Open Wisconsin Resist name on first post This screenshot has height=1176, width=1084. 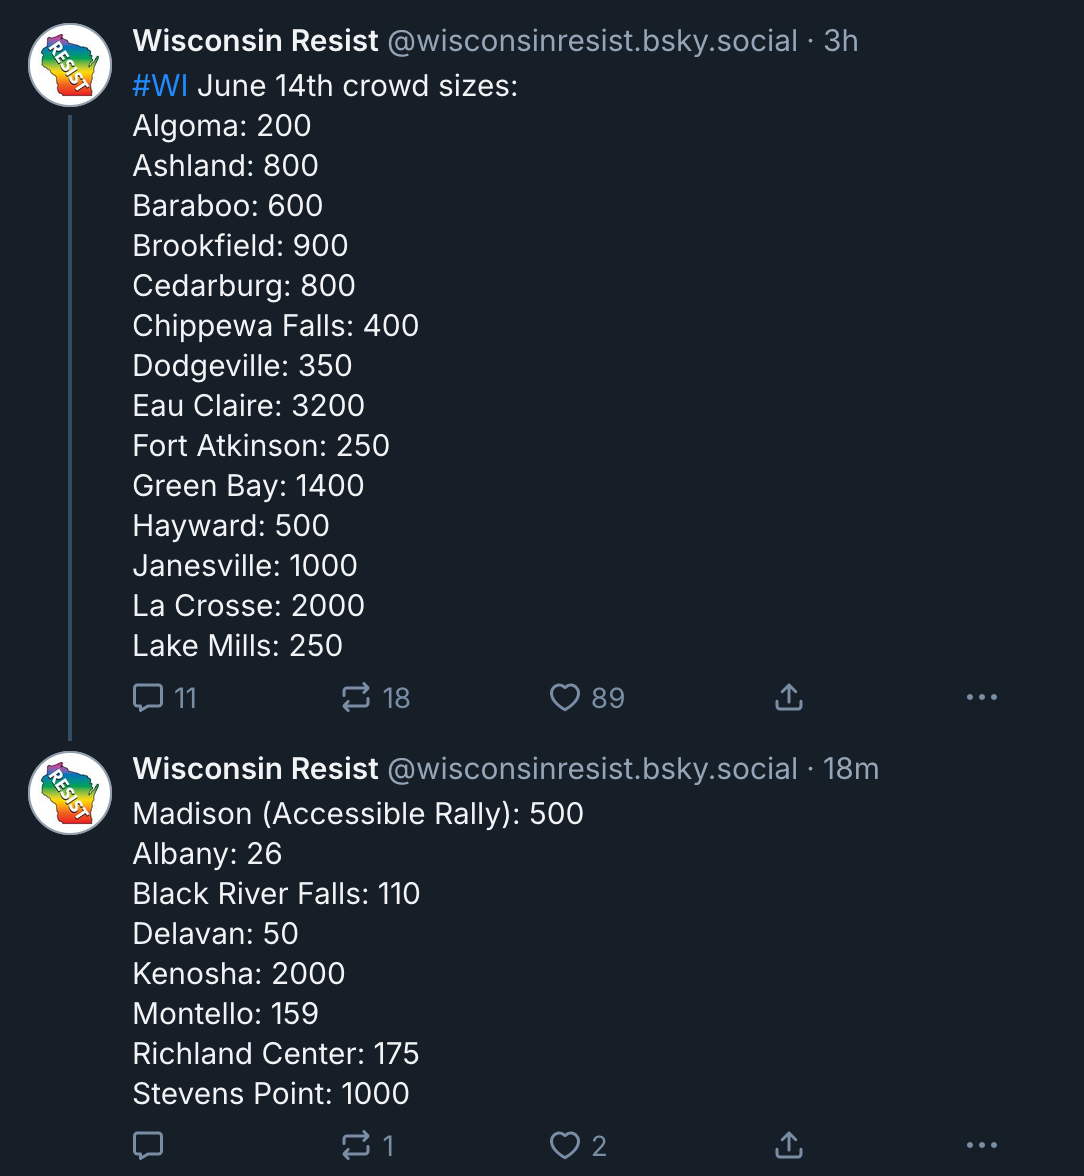click(x=256, y=41)
